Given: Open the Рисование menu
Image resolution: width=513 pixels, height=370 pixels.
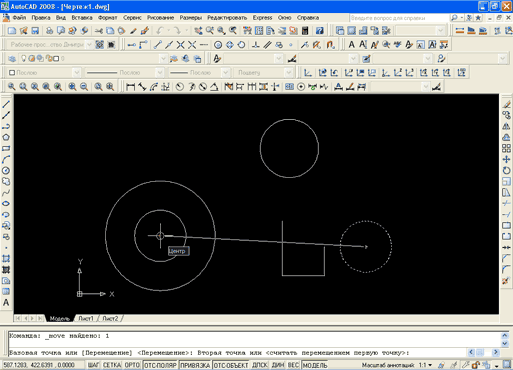Looking at the screenshot, I should [x=160, y=18].
